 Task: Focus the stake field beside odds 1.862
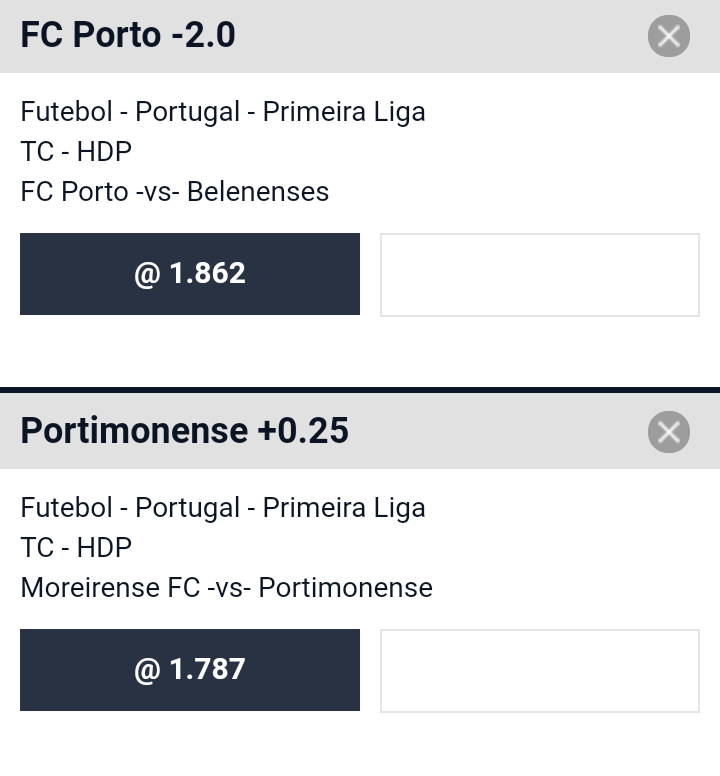(540, 275)
